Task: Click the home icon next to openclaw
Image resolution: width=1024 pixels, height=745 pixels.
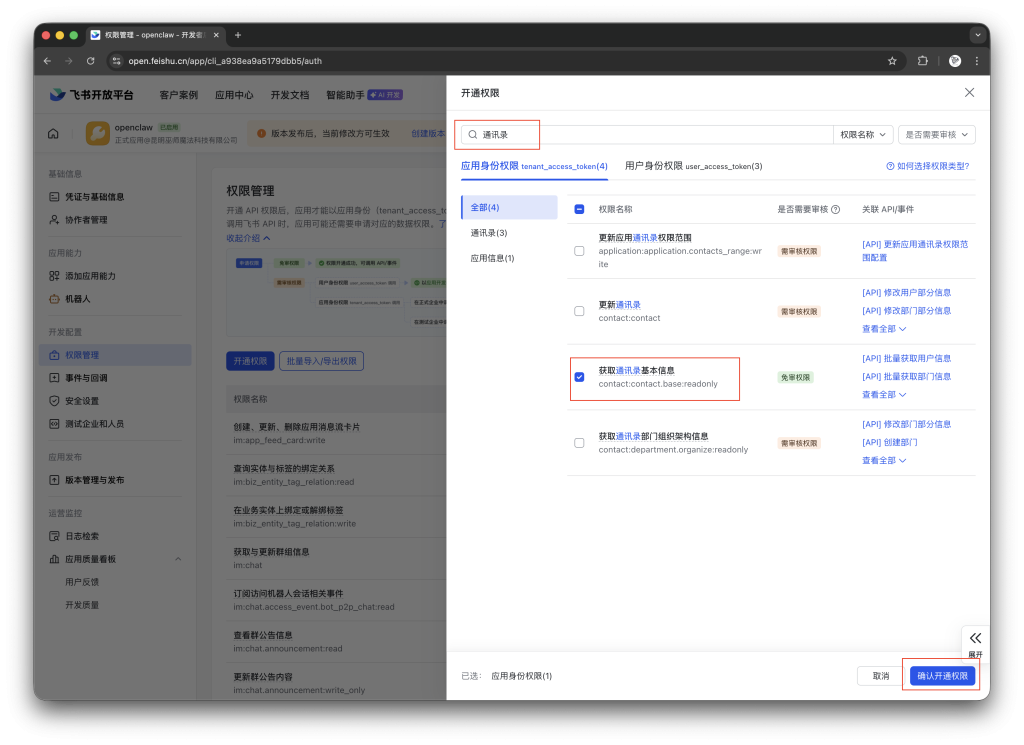Action: click(52, 133)
